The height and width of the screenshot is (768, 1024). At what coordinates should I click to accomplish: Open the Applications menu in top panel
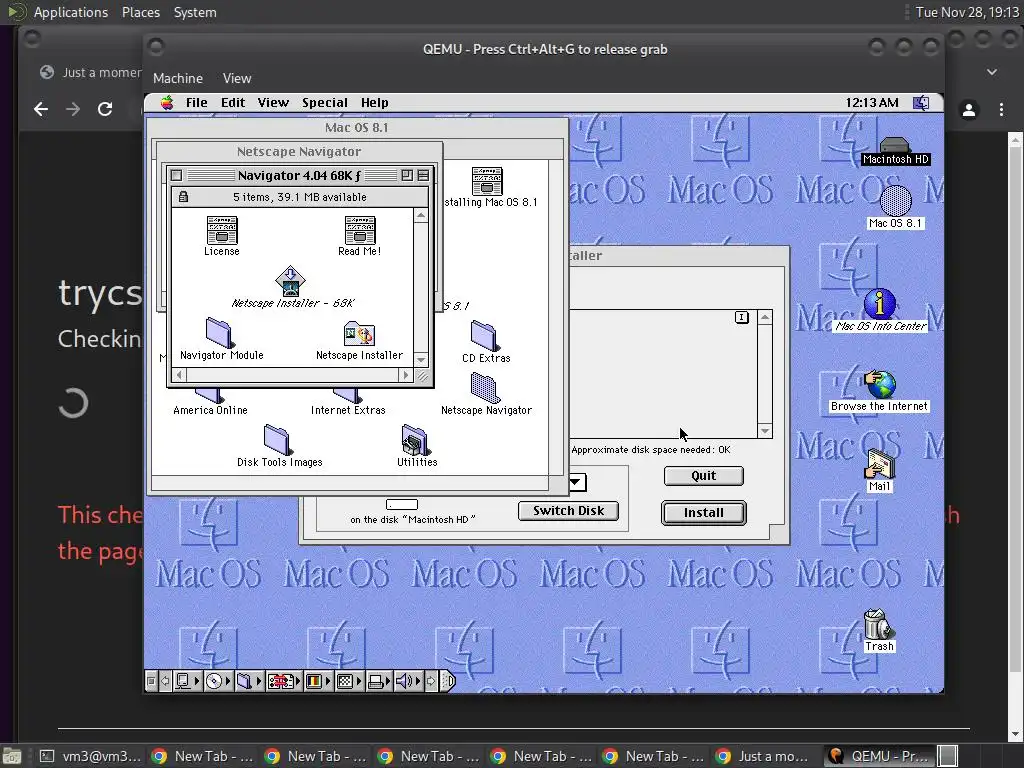[71, 12]
